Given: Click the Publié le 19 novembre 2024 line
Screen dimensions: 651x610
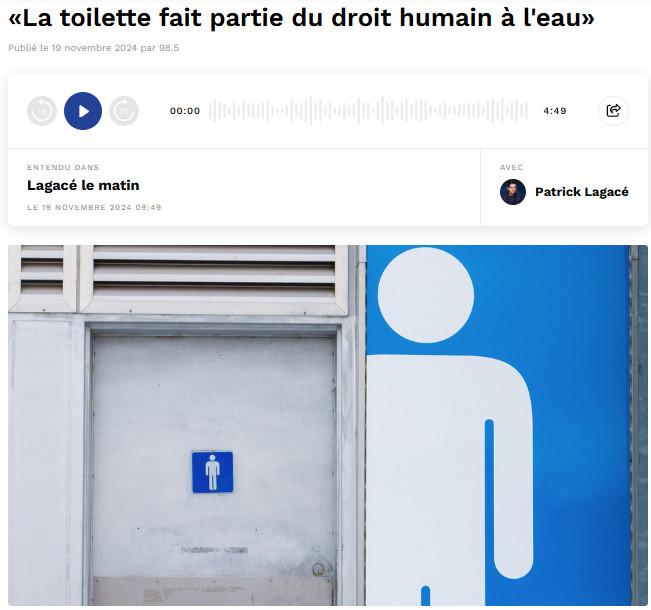Looking at the screenshot, I should 93,48.
